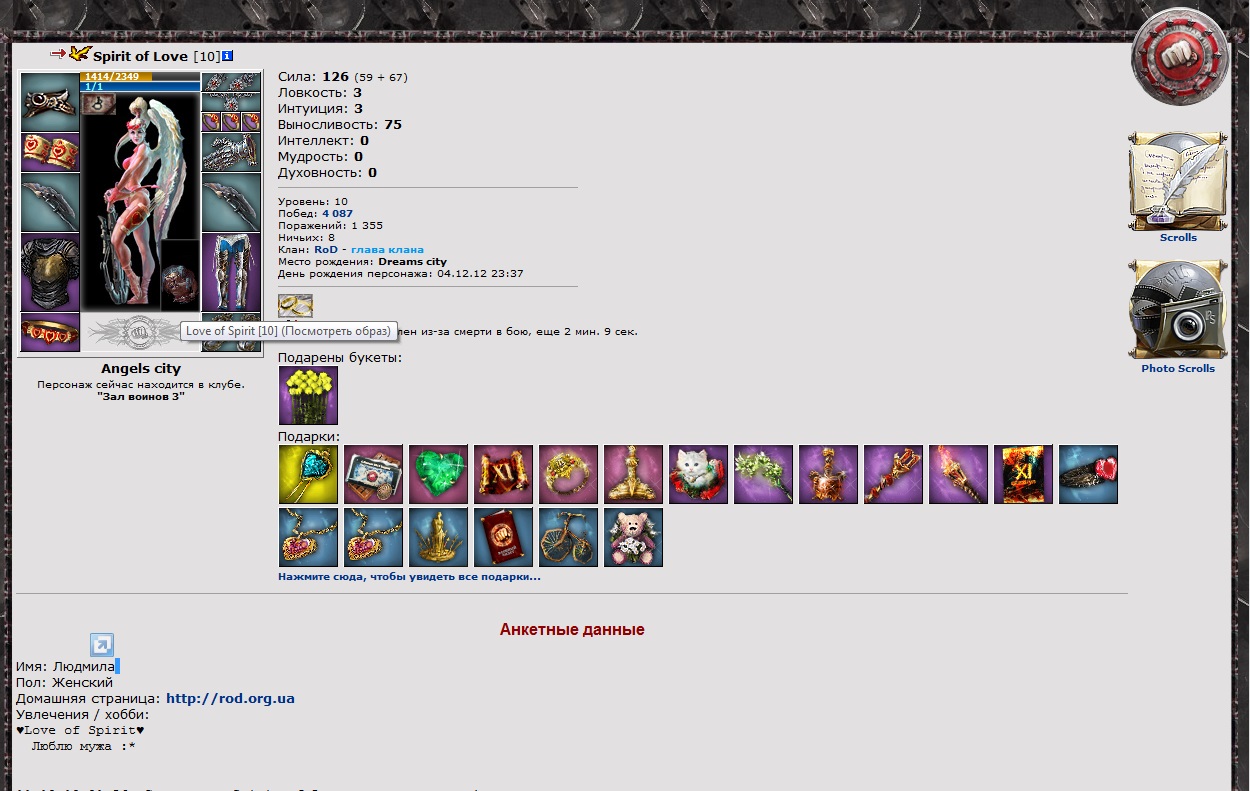Viewport: 1250px width, 791px height.
Task: Click the chest armor equipment slot
Action: pyautogui.click(x=50, y=272)
